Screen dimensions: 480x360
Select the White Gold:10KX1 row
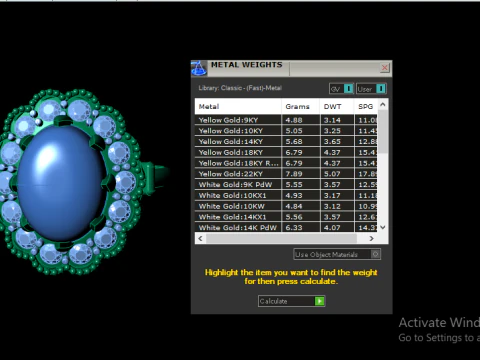286,195
